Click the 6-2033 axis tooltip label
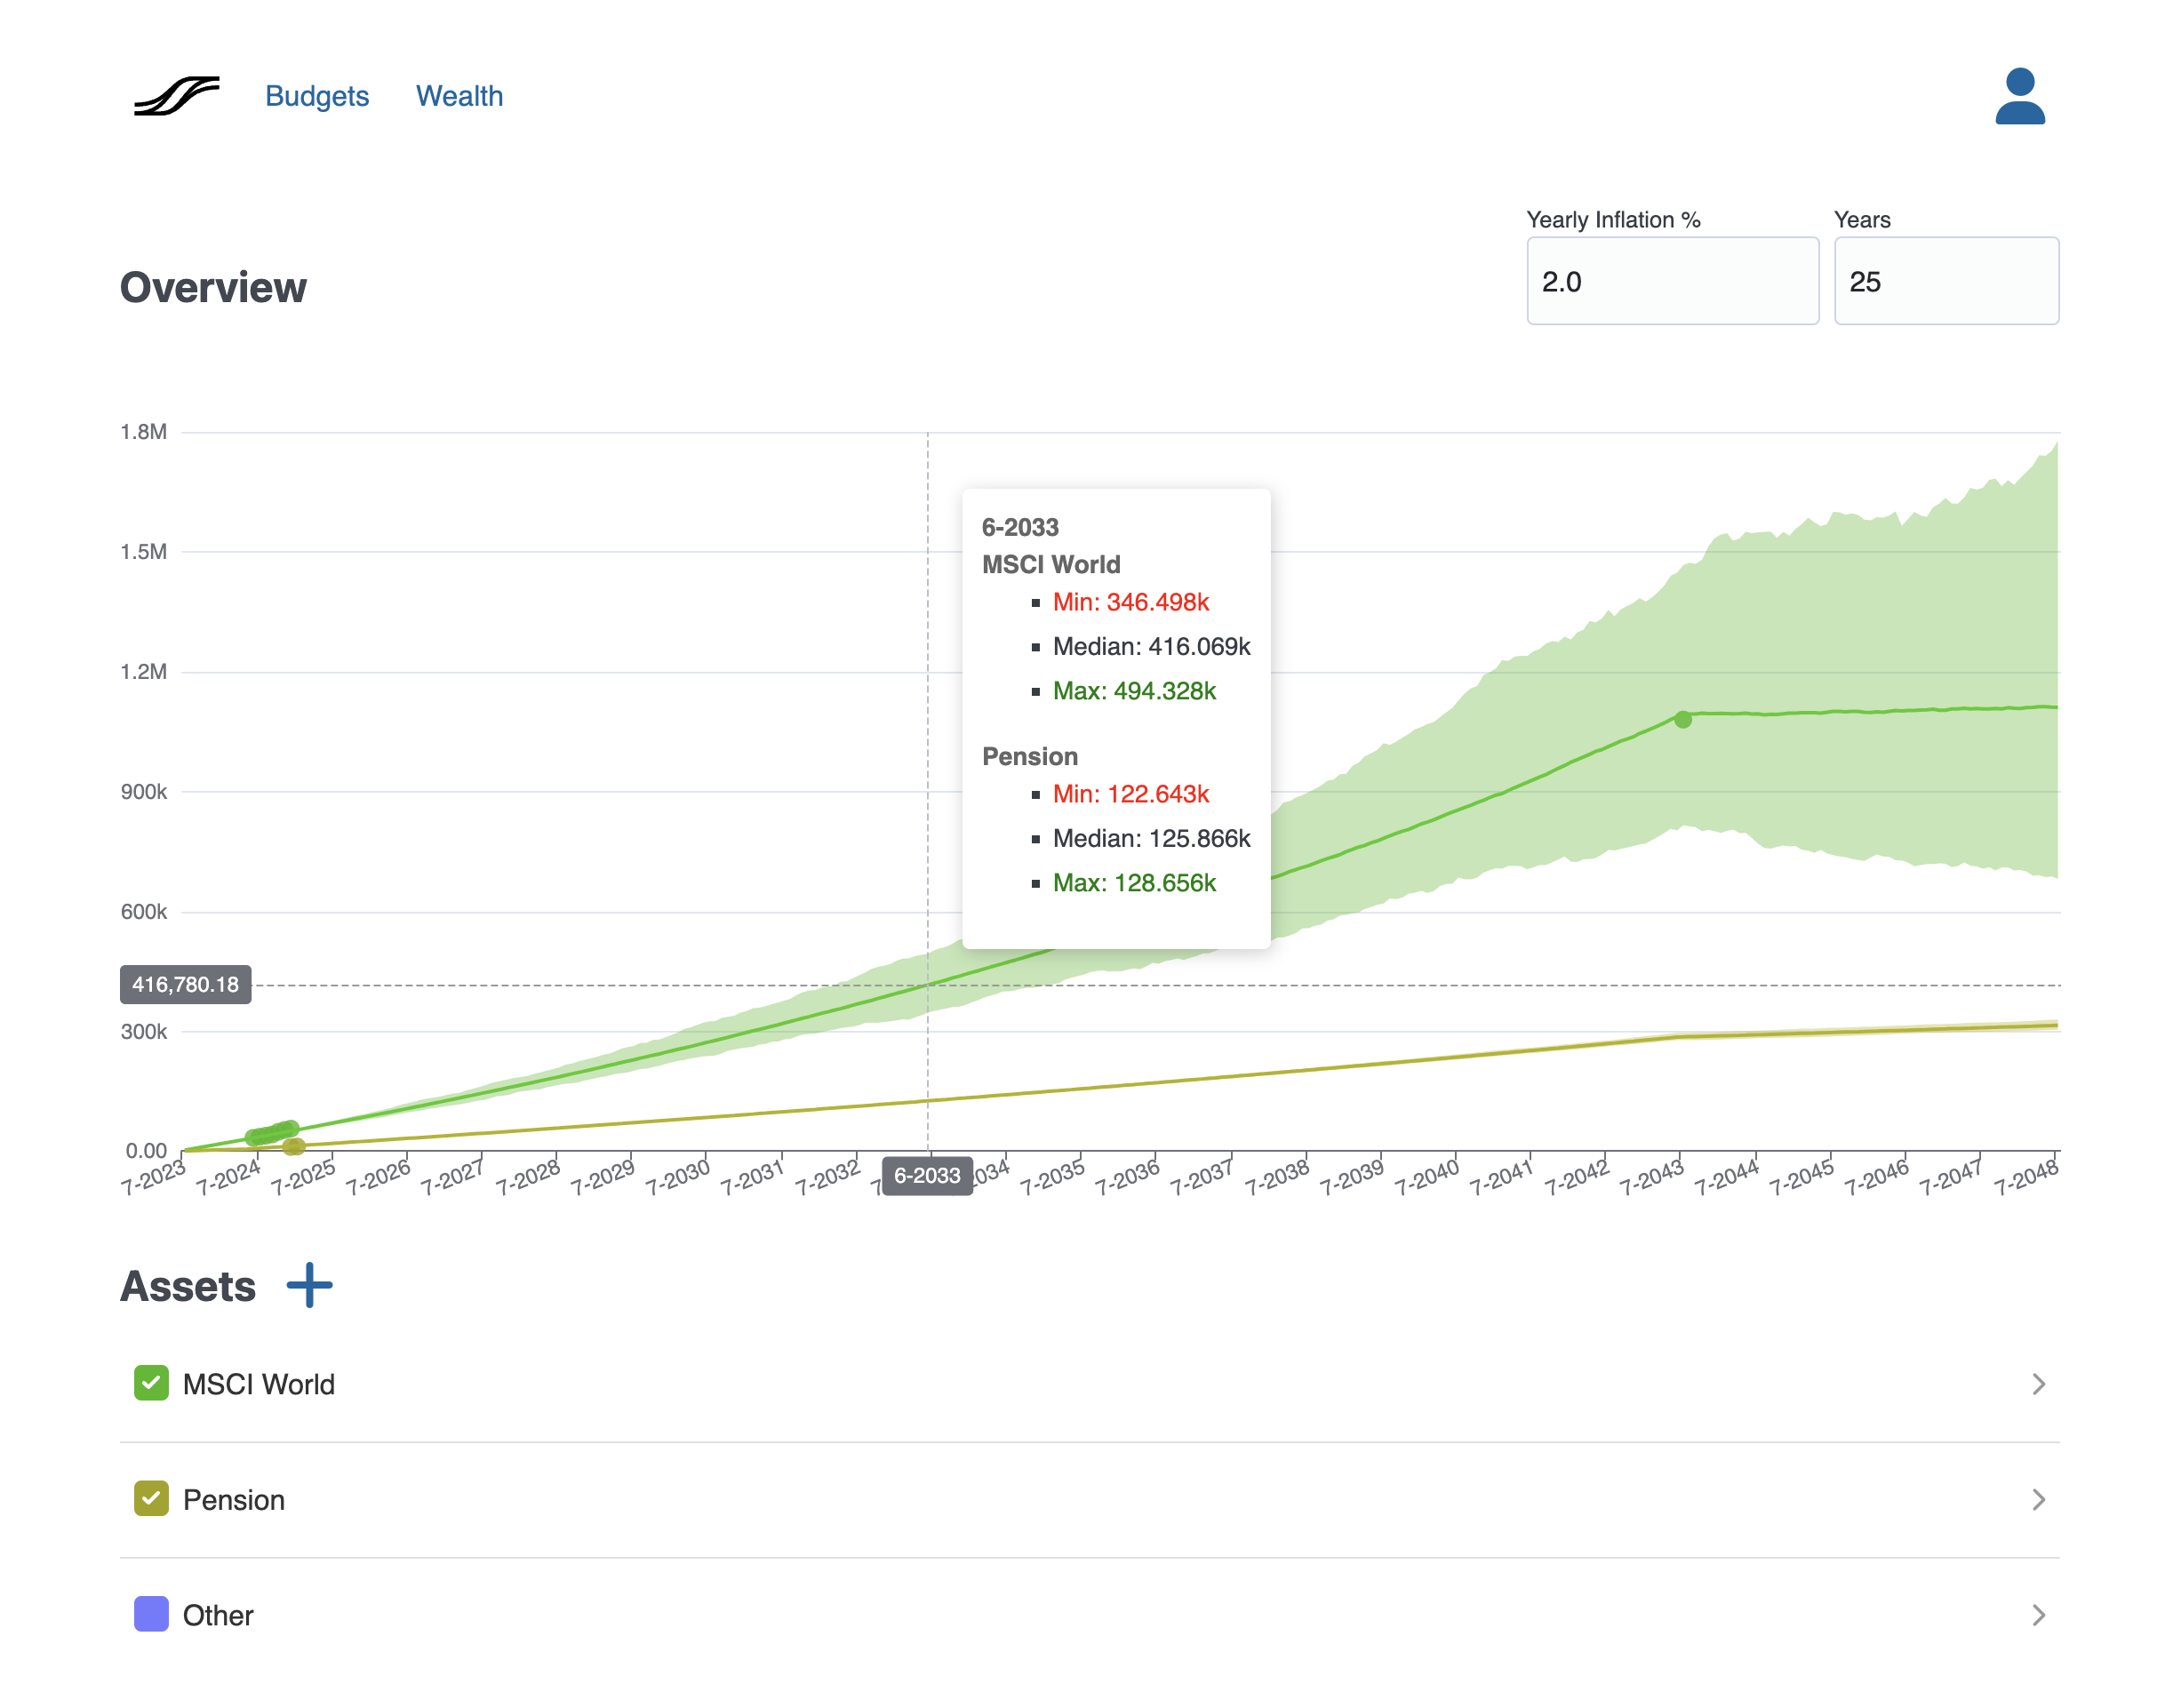 click(927, 1175)
